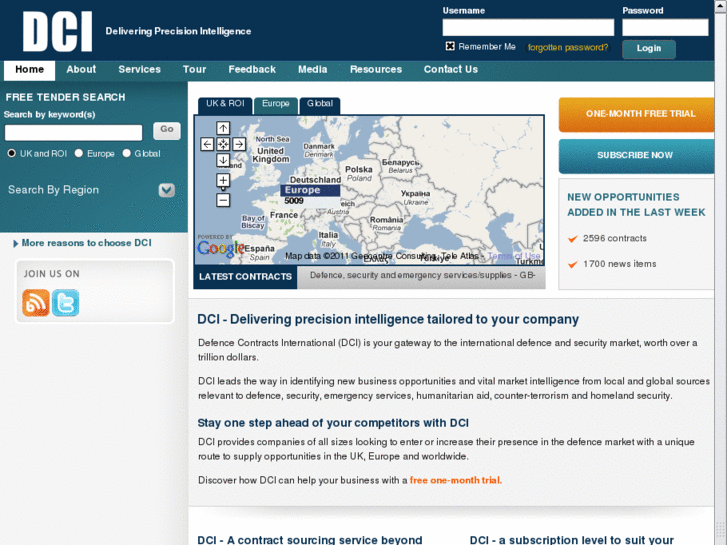Screen dimensions: 727x545
Task: Open the forgotten password link
Action: click(x=568, y=47)
